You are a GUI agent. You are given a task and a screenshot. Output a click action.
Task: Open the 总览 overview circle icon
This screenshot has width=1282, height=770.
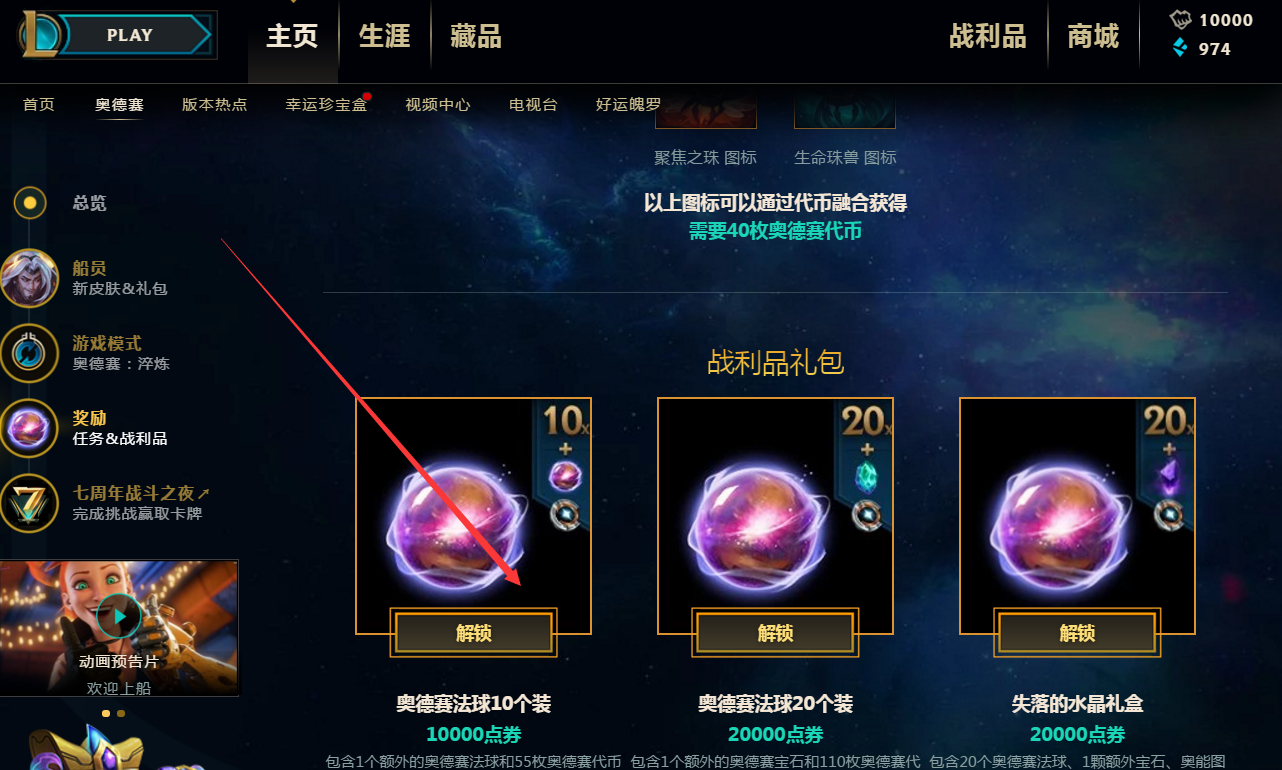point(30,203)
